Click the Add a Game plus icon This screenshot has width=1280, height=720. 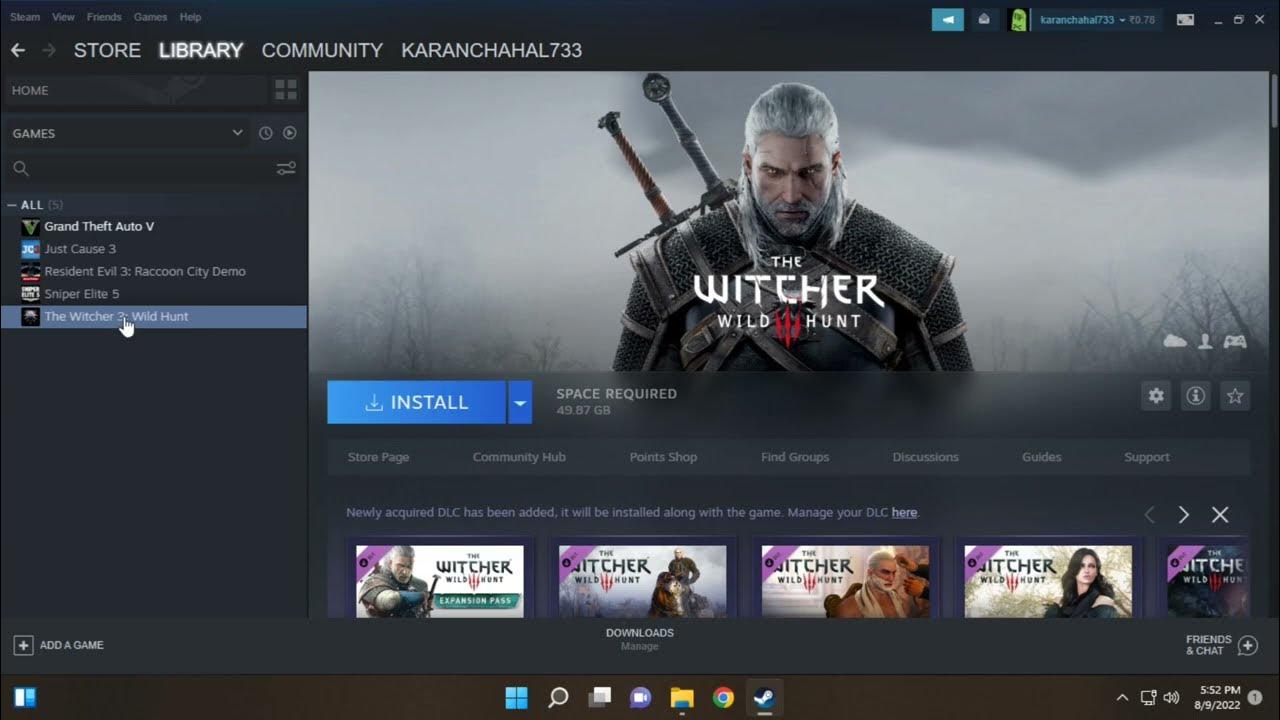(23, 645)
